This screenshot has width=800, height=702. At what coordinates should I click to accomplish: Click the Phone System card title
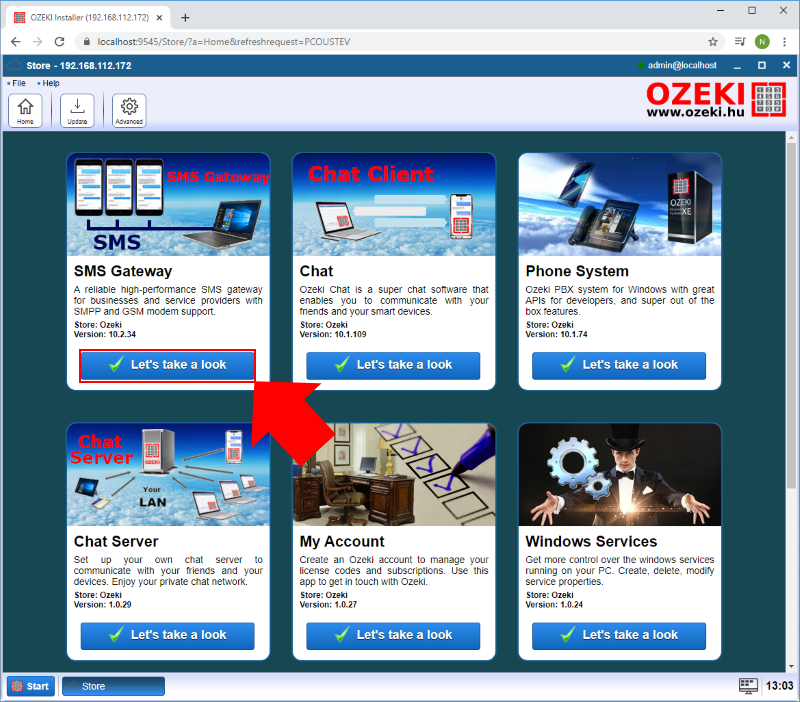(577, 271)
